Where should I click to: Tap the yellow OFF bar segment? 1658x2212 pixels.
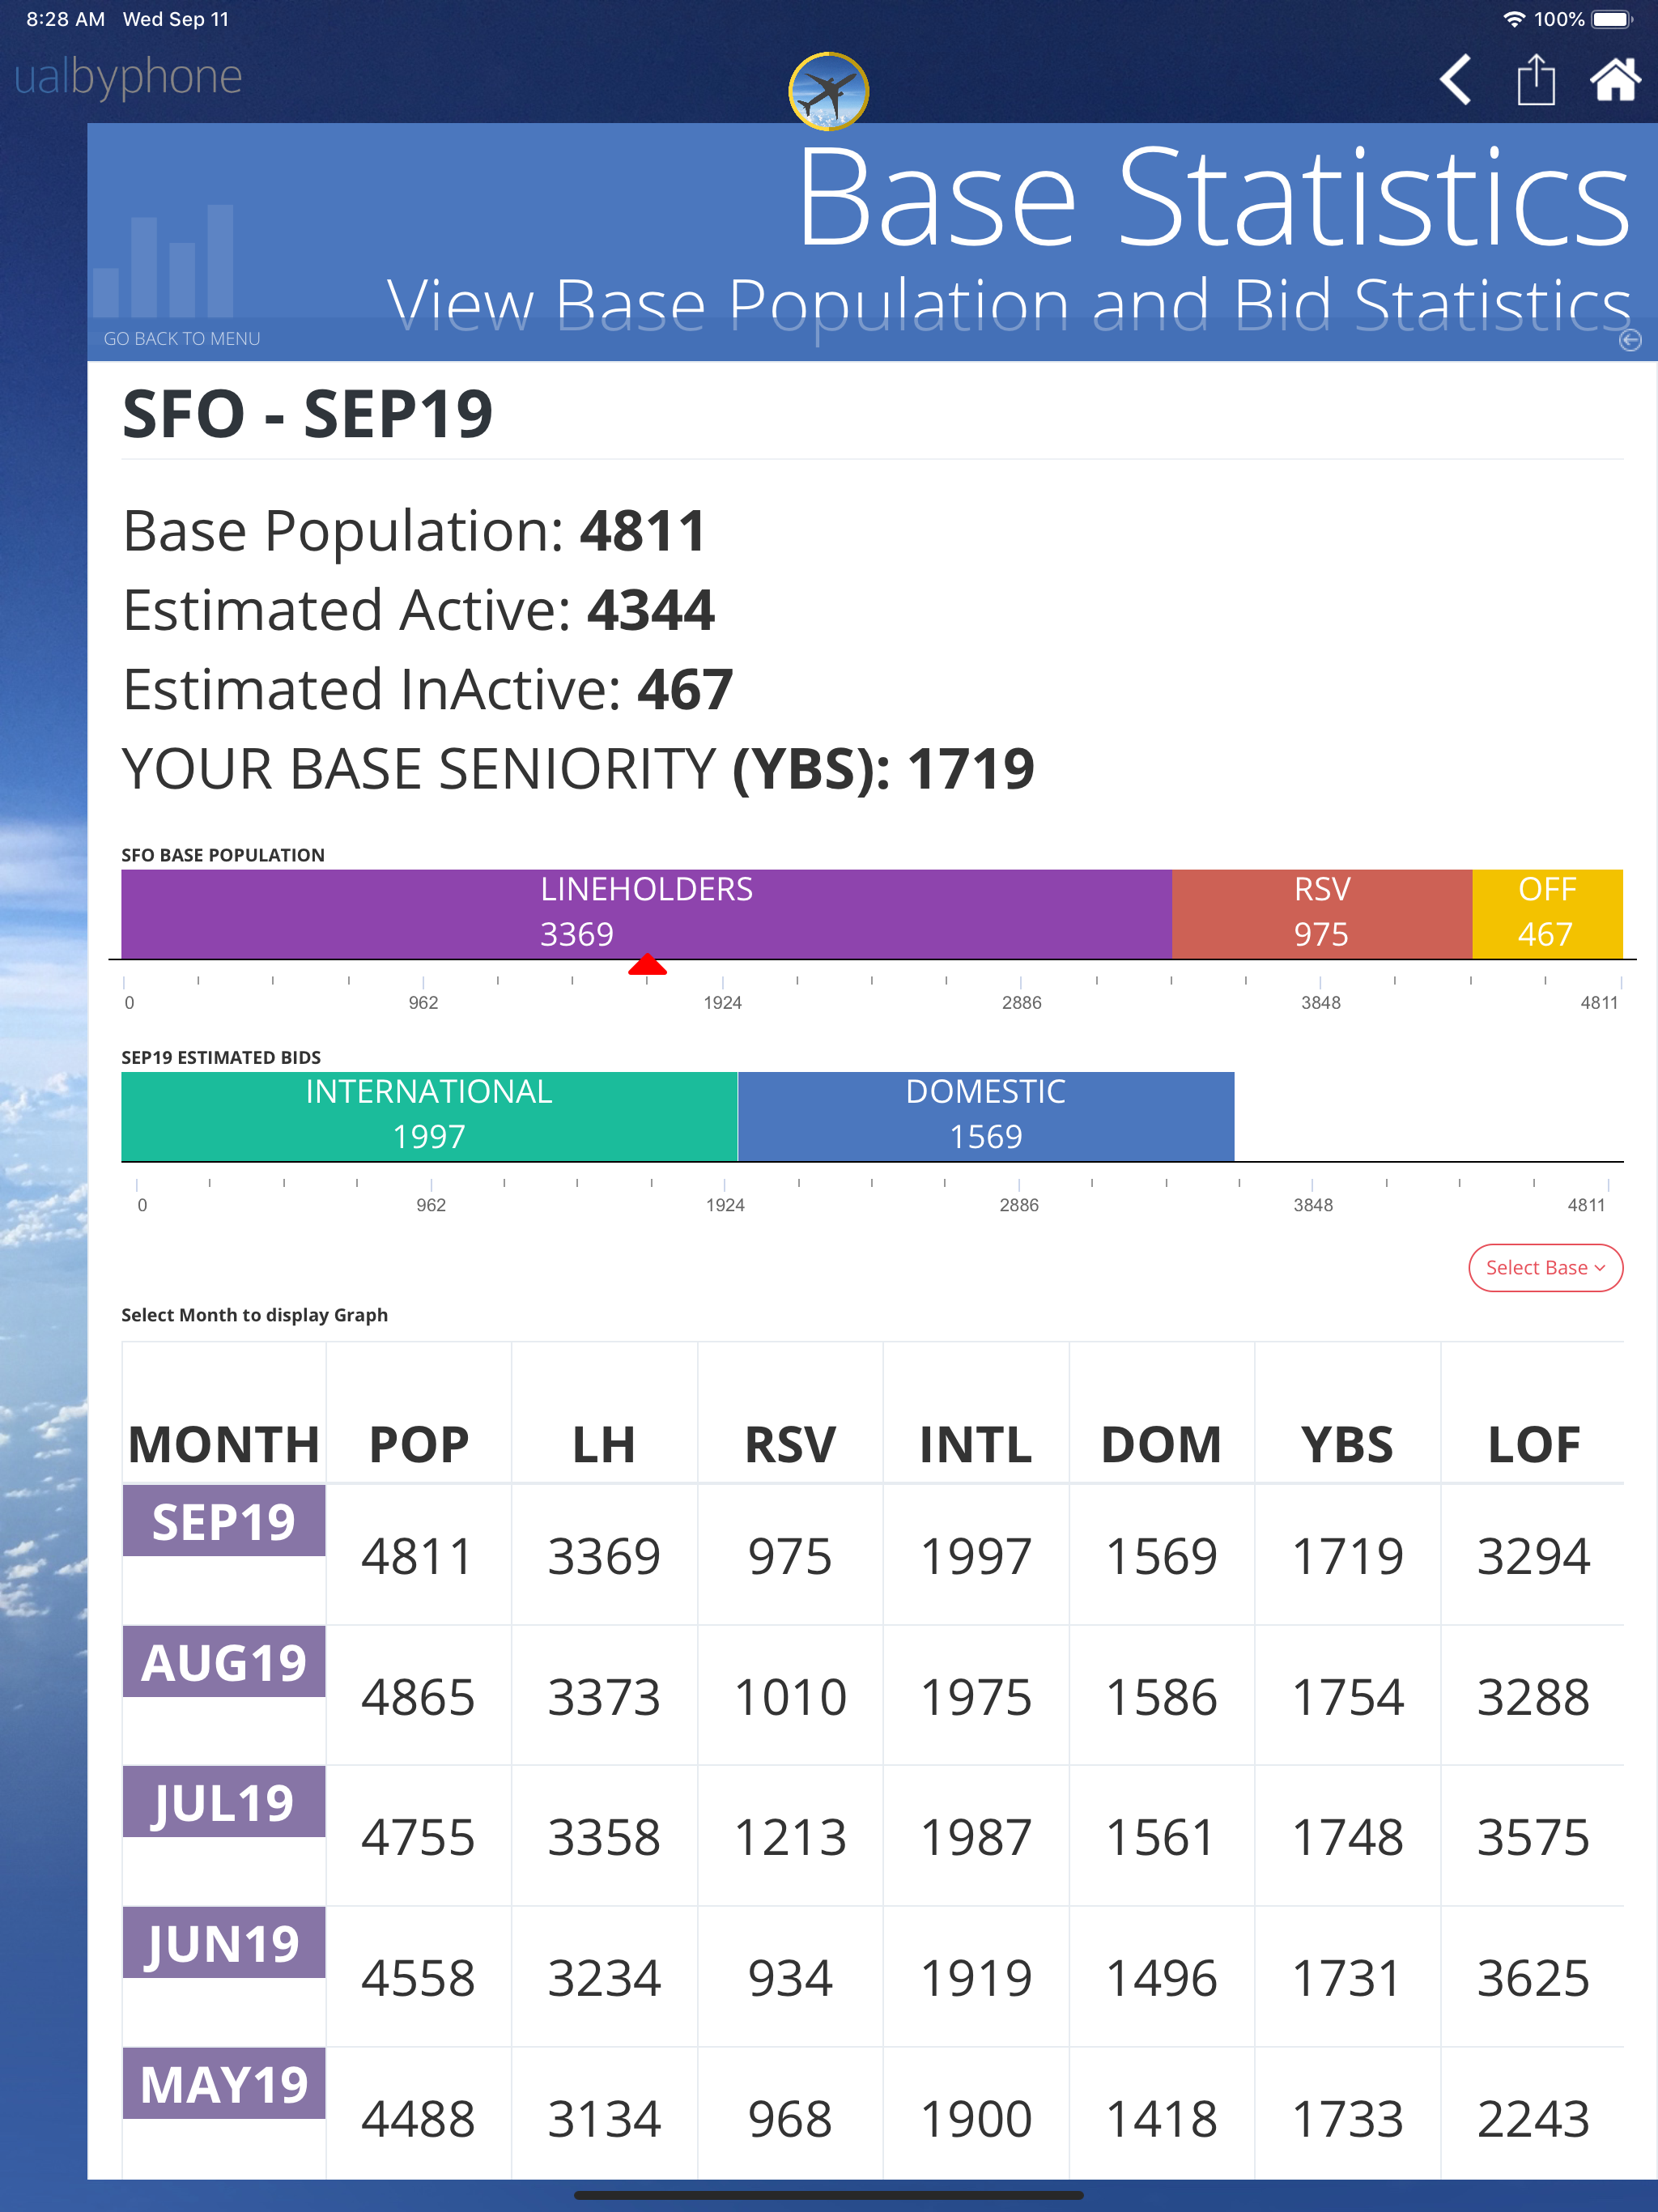(x=1547, y=913)
